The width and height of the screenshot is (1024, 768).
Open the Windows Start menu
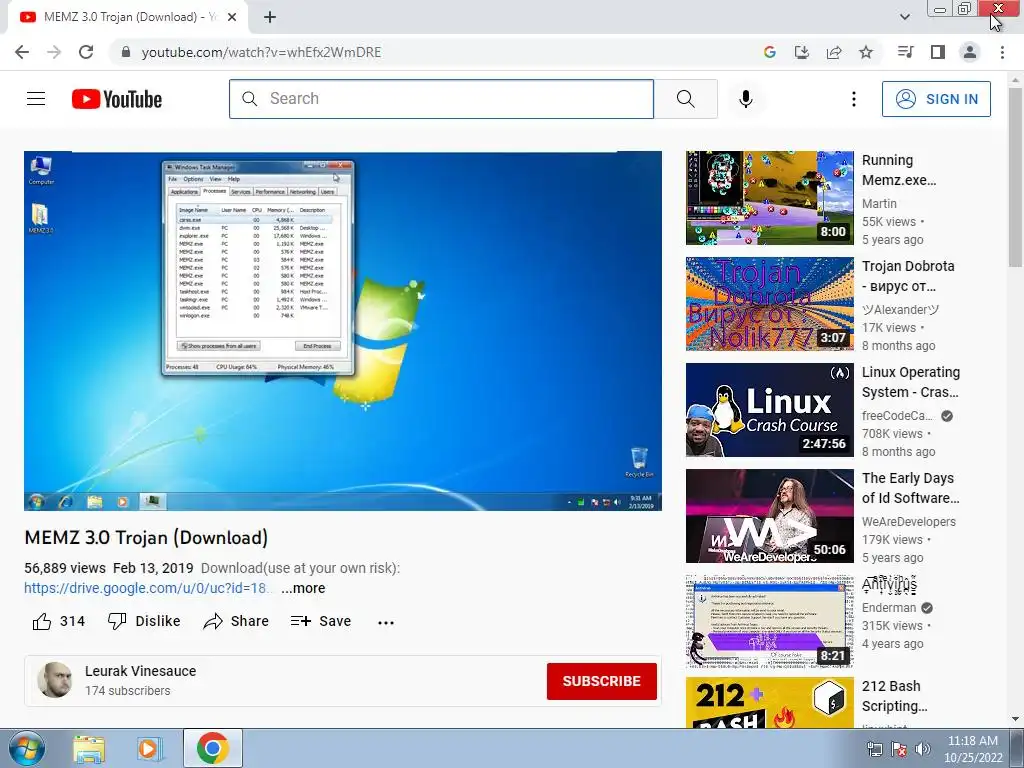(x=27, y=748)
